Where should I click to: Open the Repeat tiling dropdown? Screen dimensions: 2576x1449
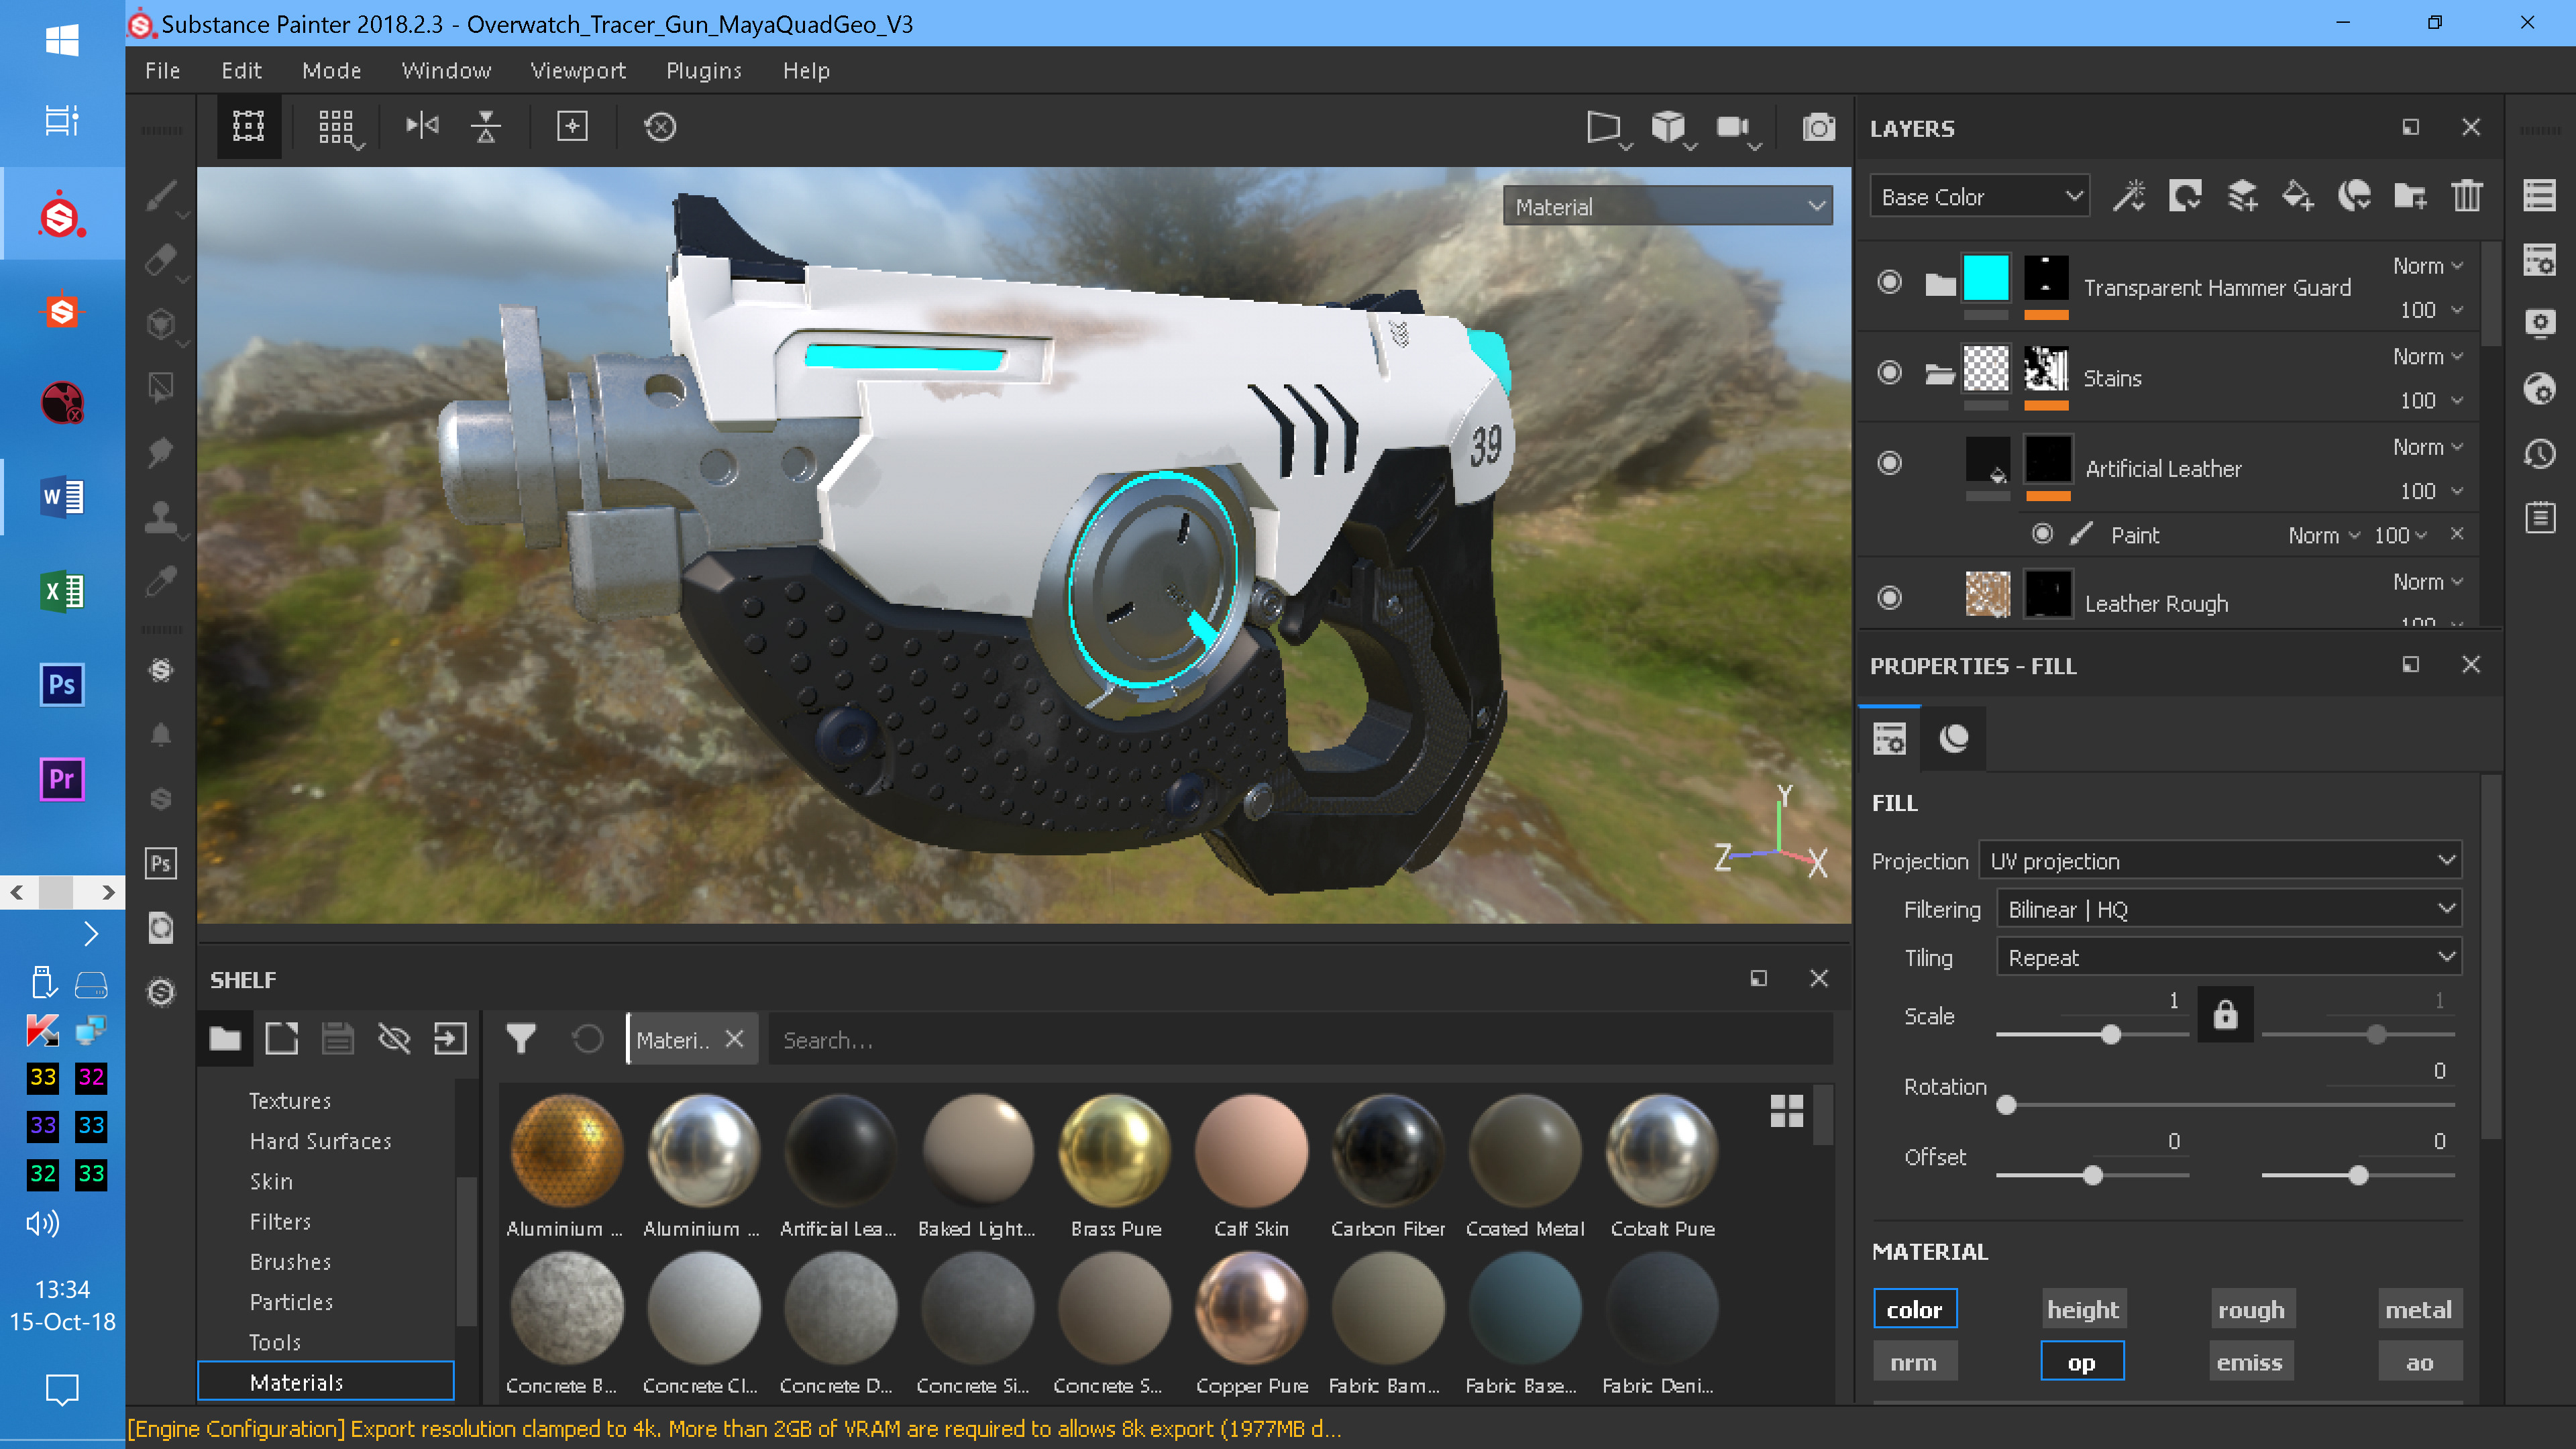tap(2229, 957)
